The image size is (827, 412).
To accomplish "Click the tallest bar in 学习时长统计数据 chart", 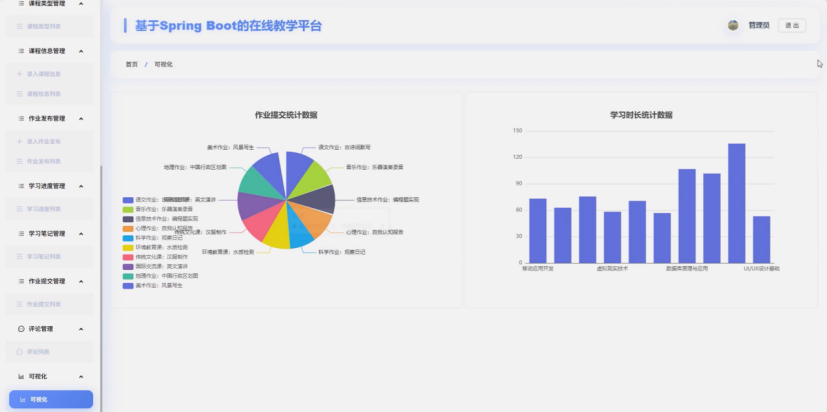I will pos(736,203).
